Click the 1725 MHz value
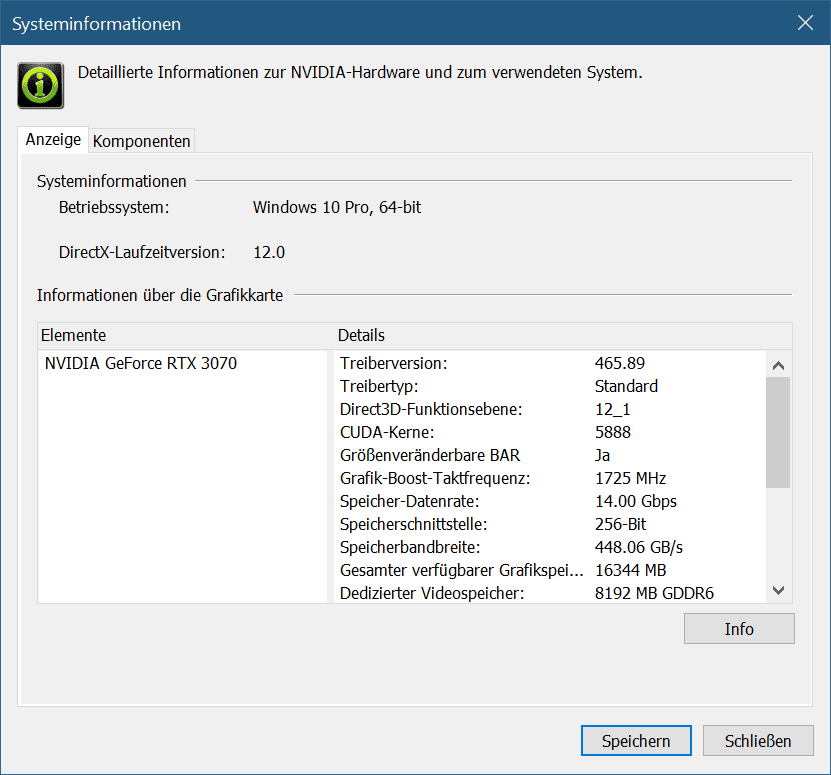831x775 pixels. pos(630,478)
